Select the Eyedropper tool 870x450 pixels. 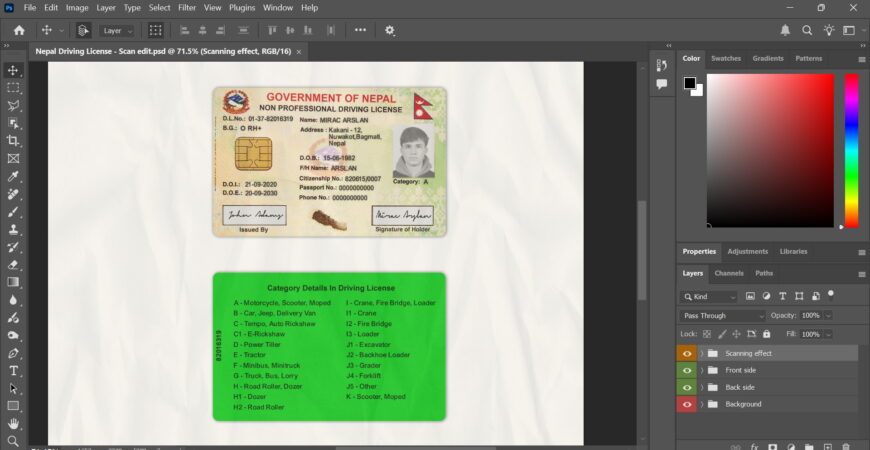click(13, 176)
